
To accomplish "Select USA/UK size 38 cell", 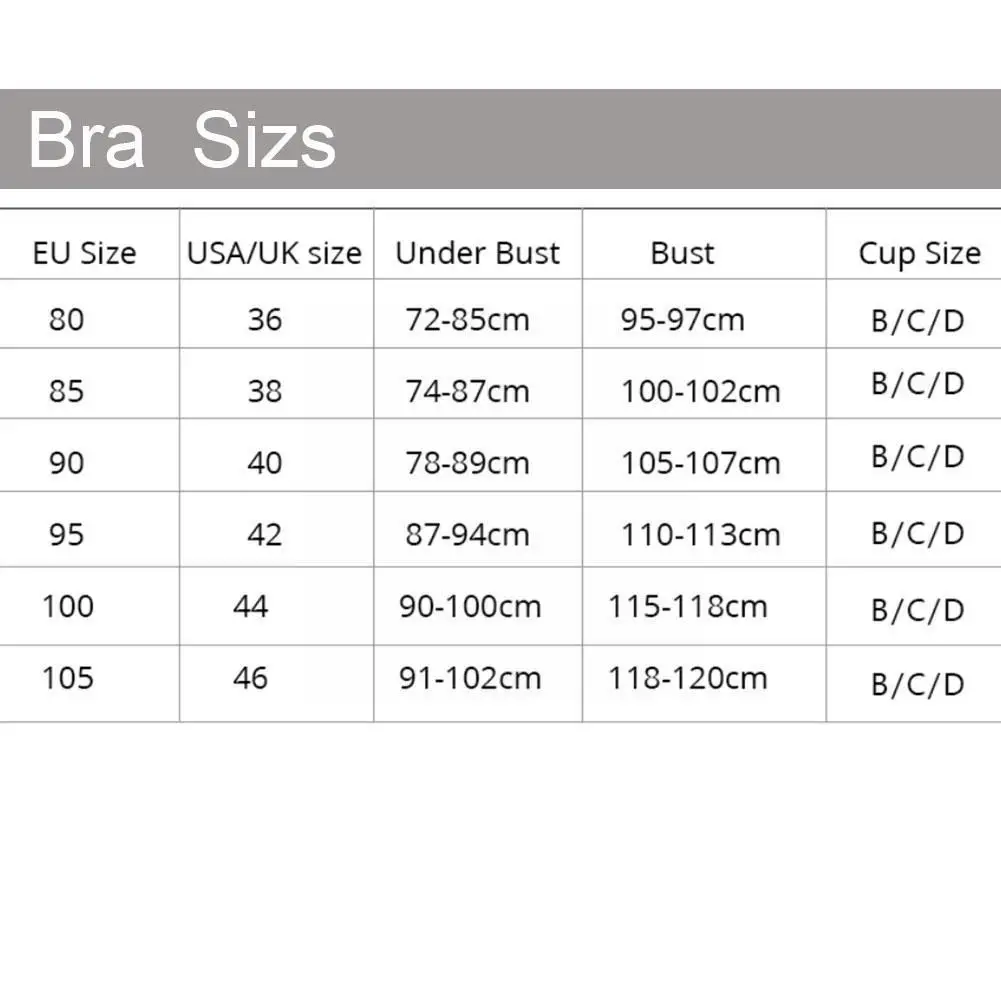I will click(265, 391).
